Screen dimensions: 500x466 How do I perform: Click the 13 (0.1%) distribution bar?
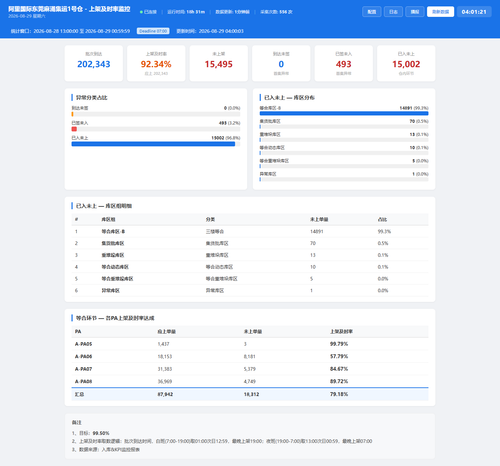point(344,140)
